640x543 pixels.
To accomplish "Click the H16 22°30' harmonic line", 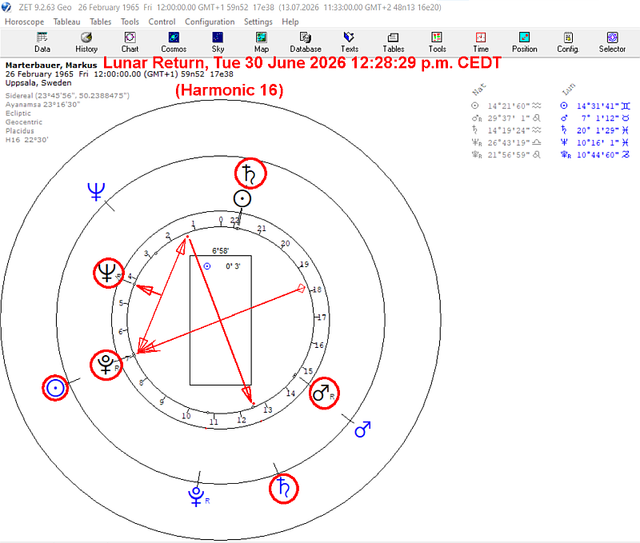I will pyautogui.click(x=27, y=140).
